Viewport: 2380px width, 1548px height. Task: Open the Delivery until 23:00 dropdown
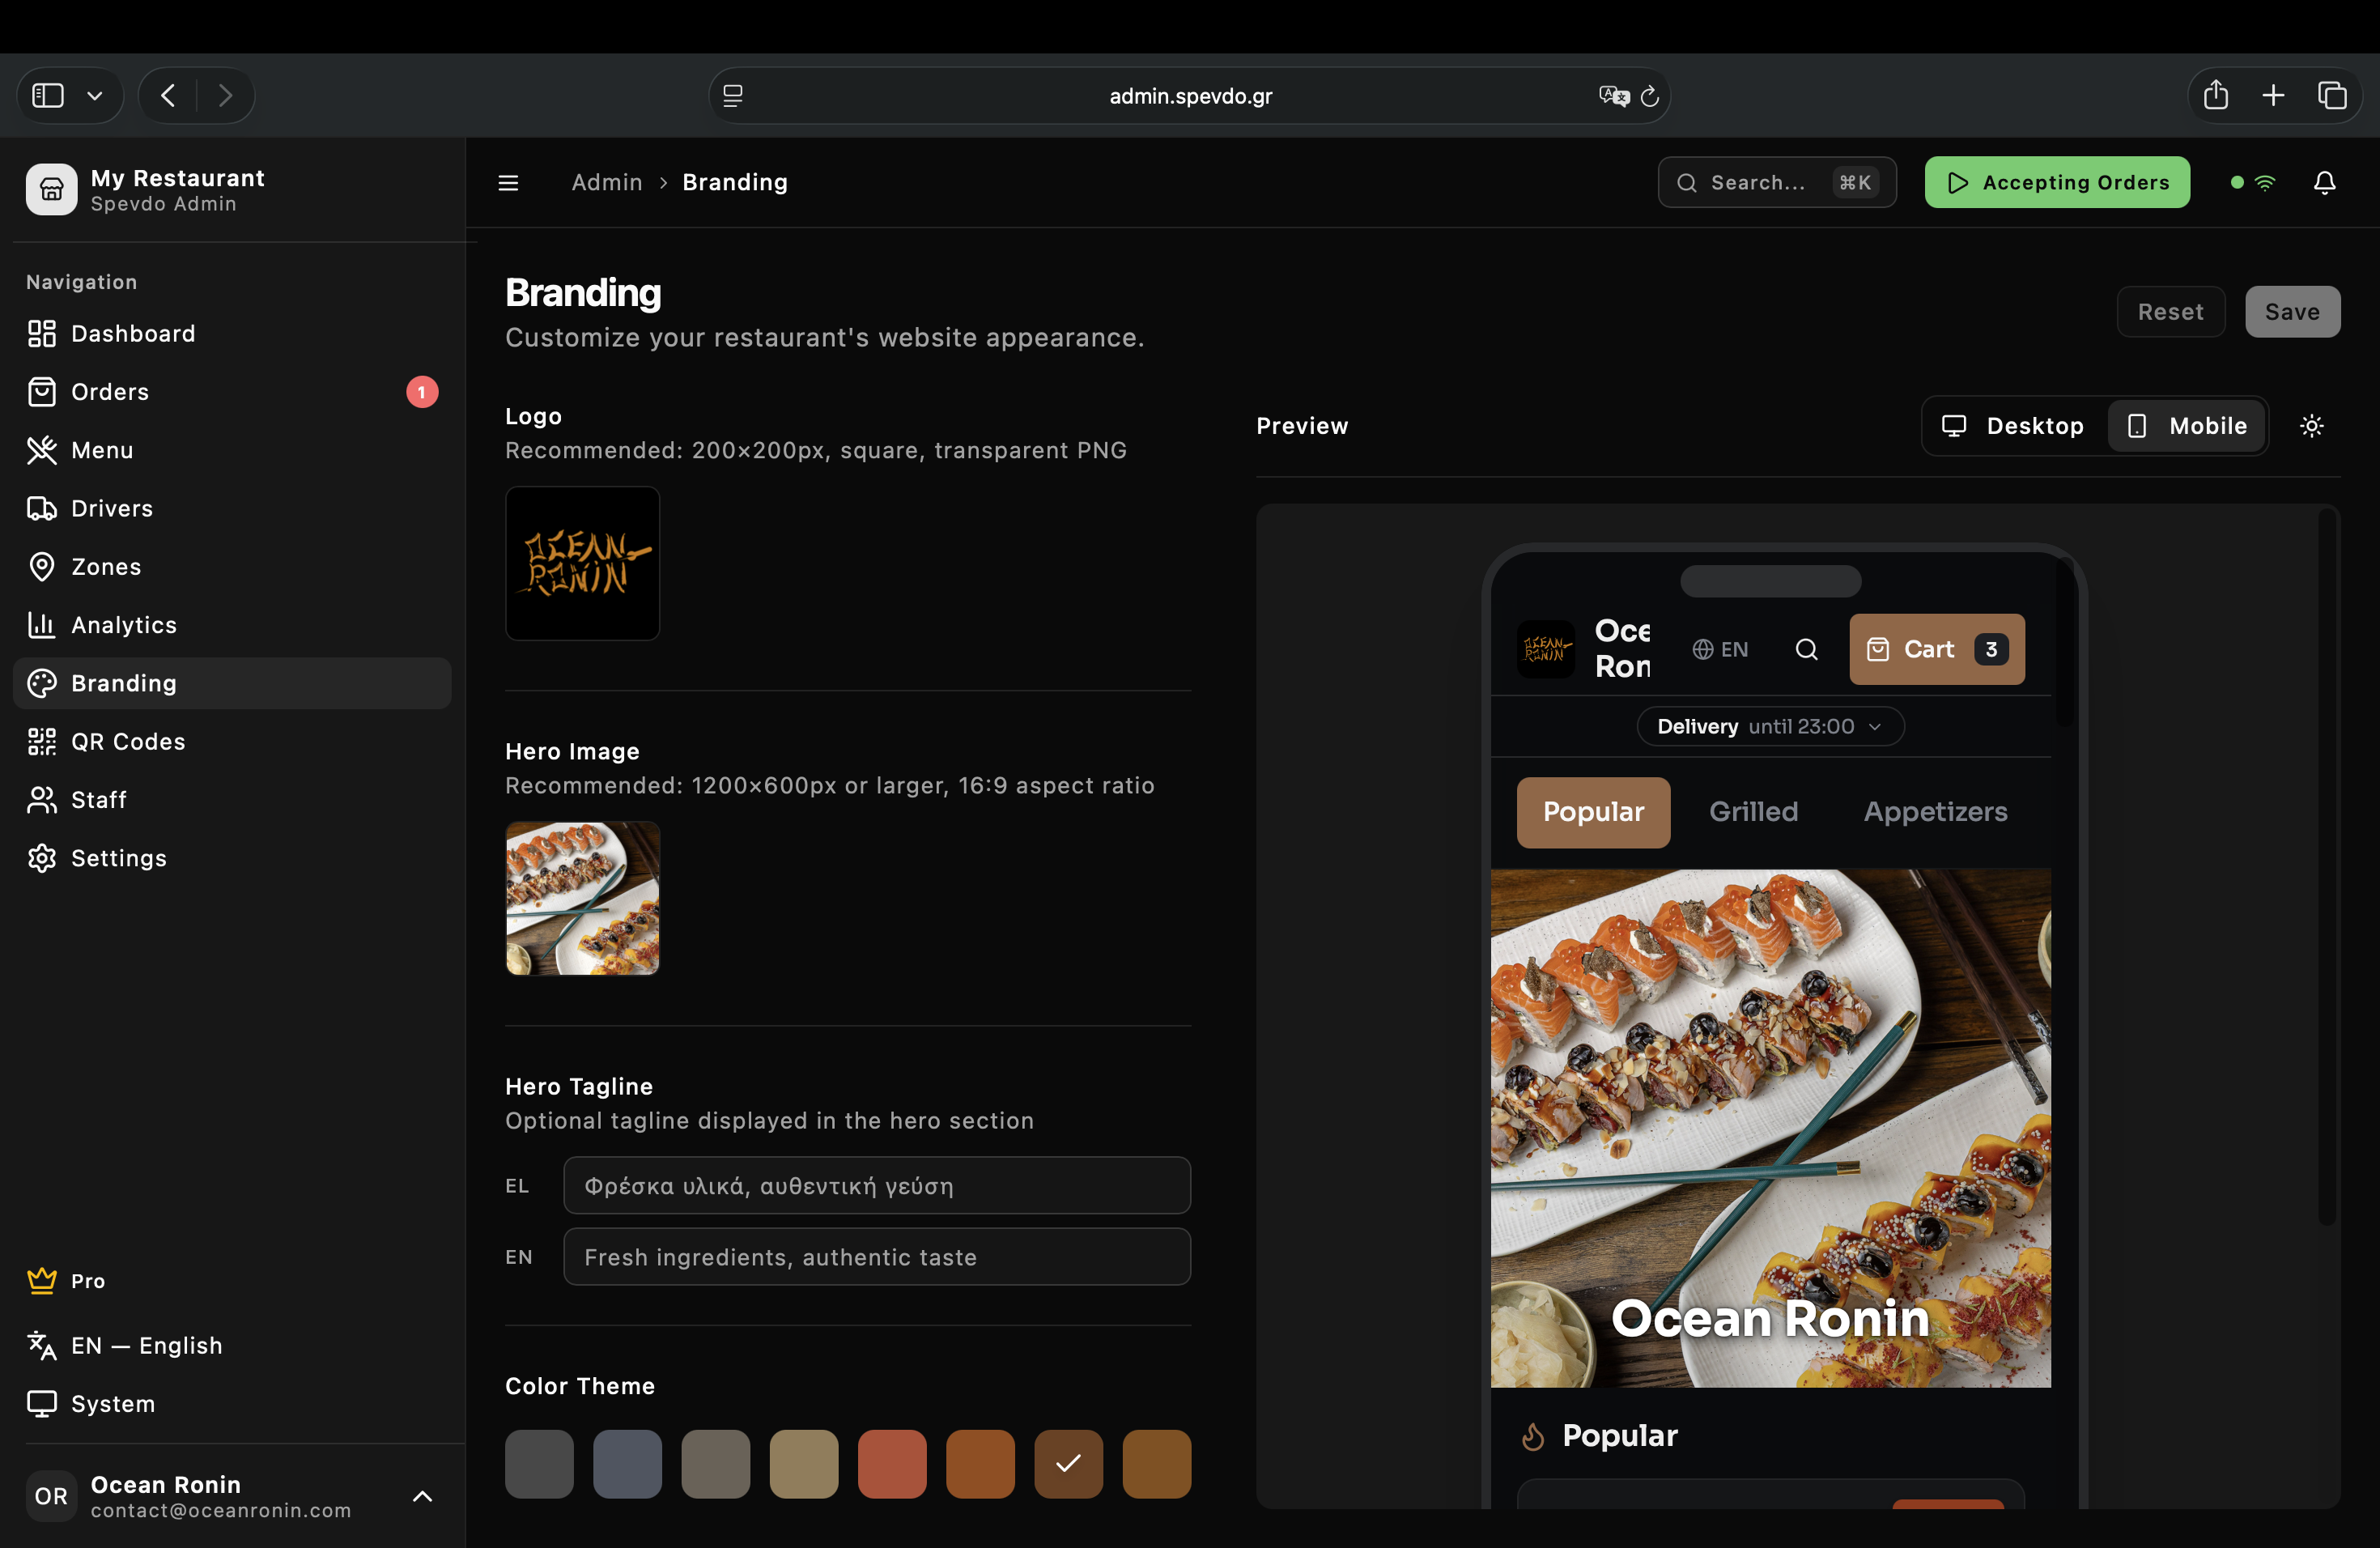[1769, 726]
